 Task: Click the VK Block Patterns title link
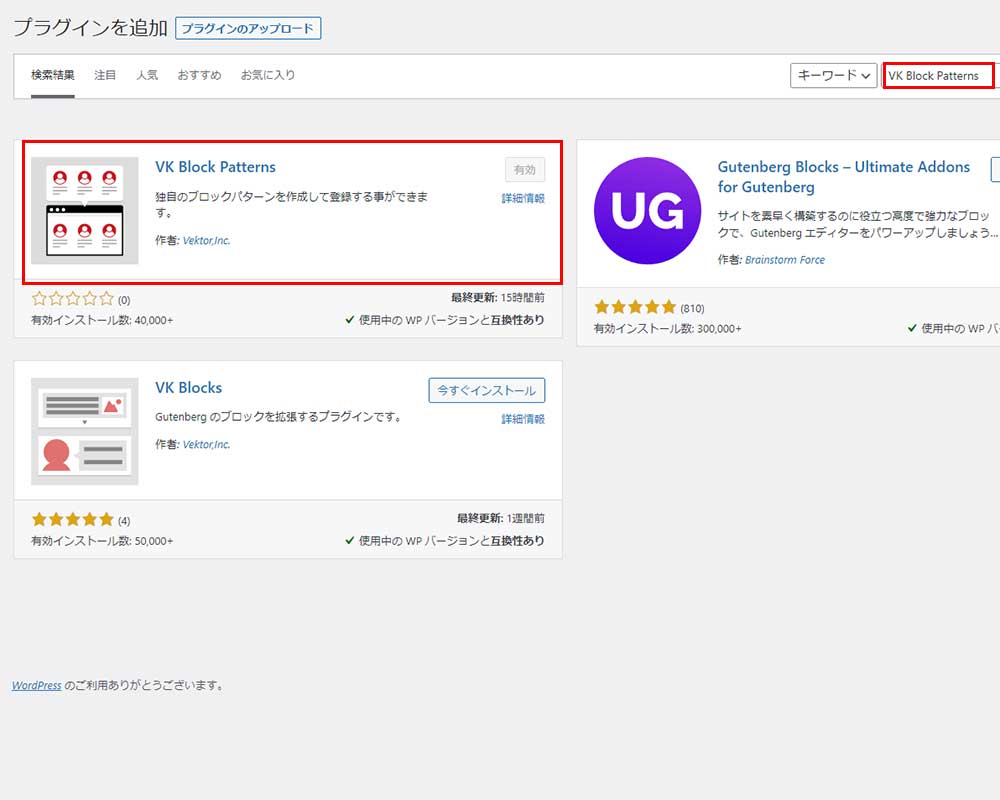coord(215,167)
